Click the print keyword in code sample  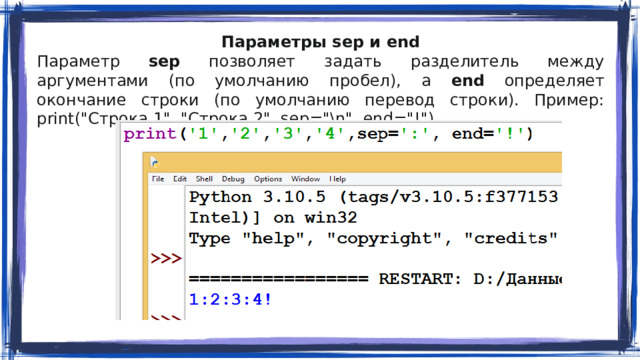click(150, 134)
